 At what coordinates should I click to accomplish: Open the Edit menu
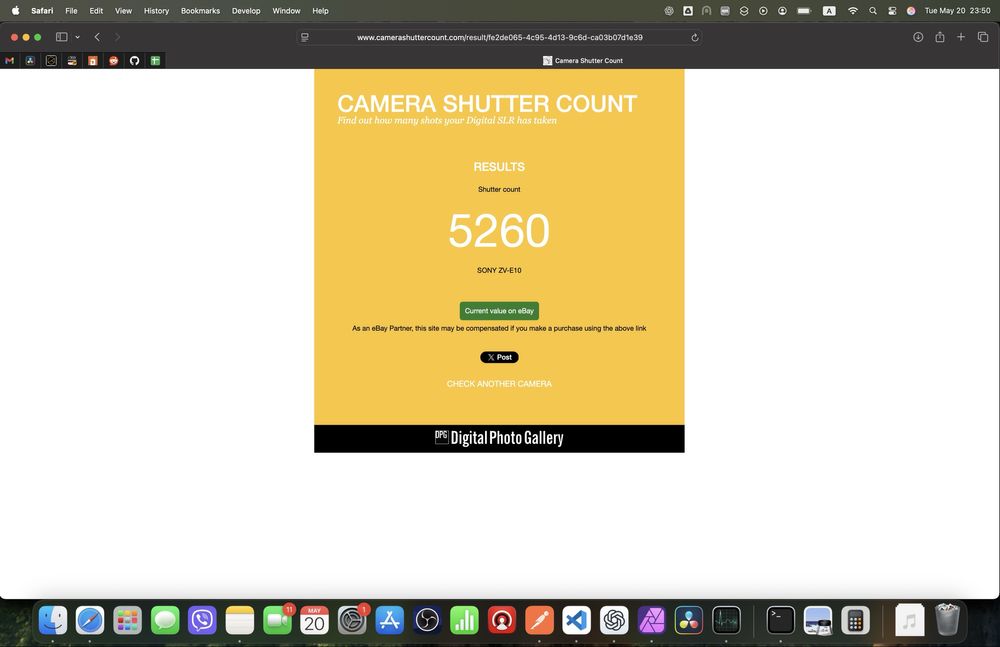96,11
